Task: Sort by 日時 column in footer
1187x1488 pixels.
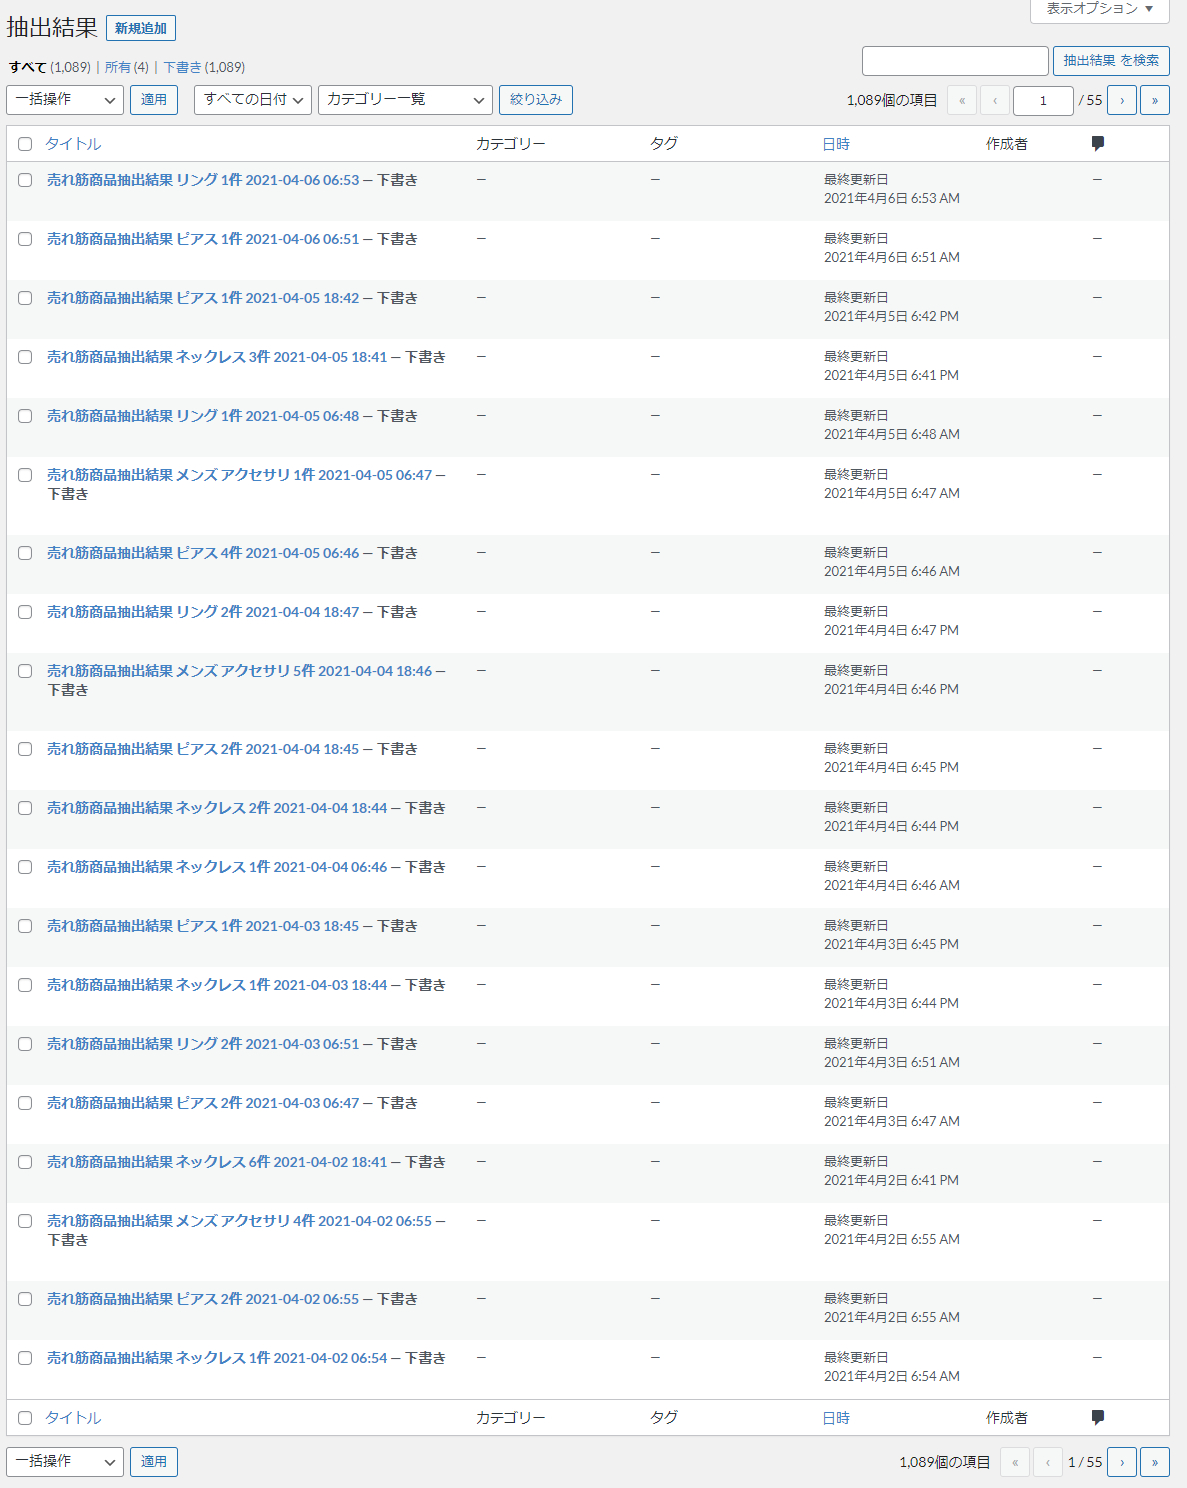Action: (836, 1418)
